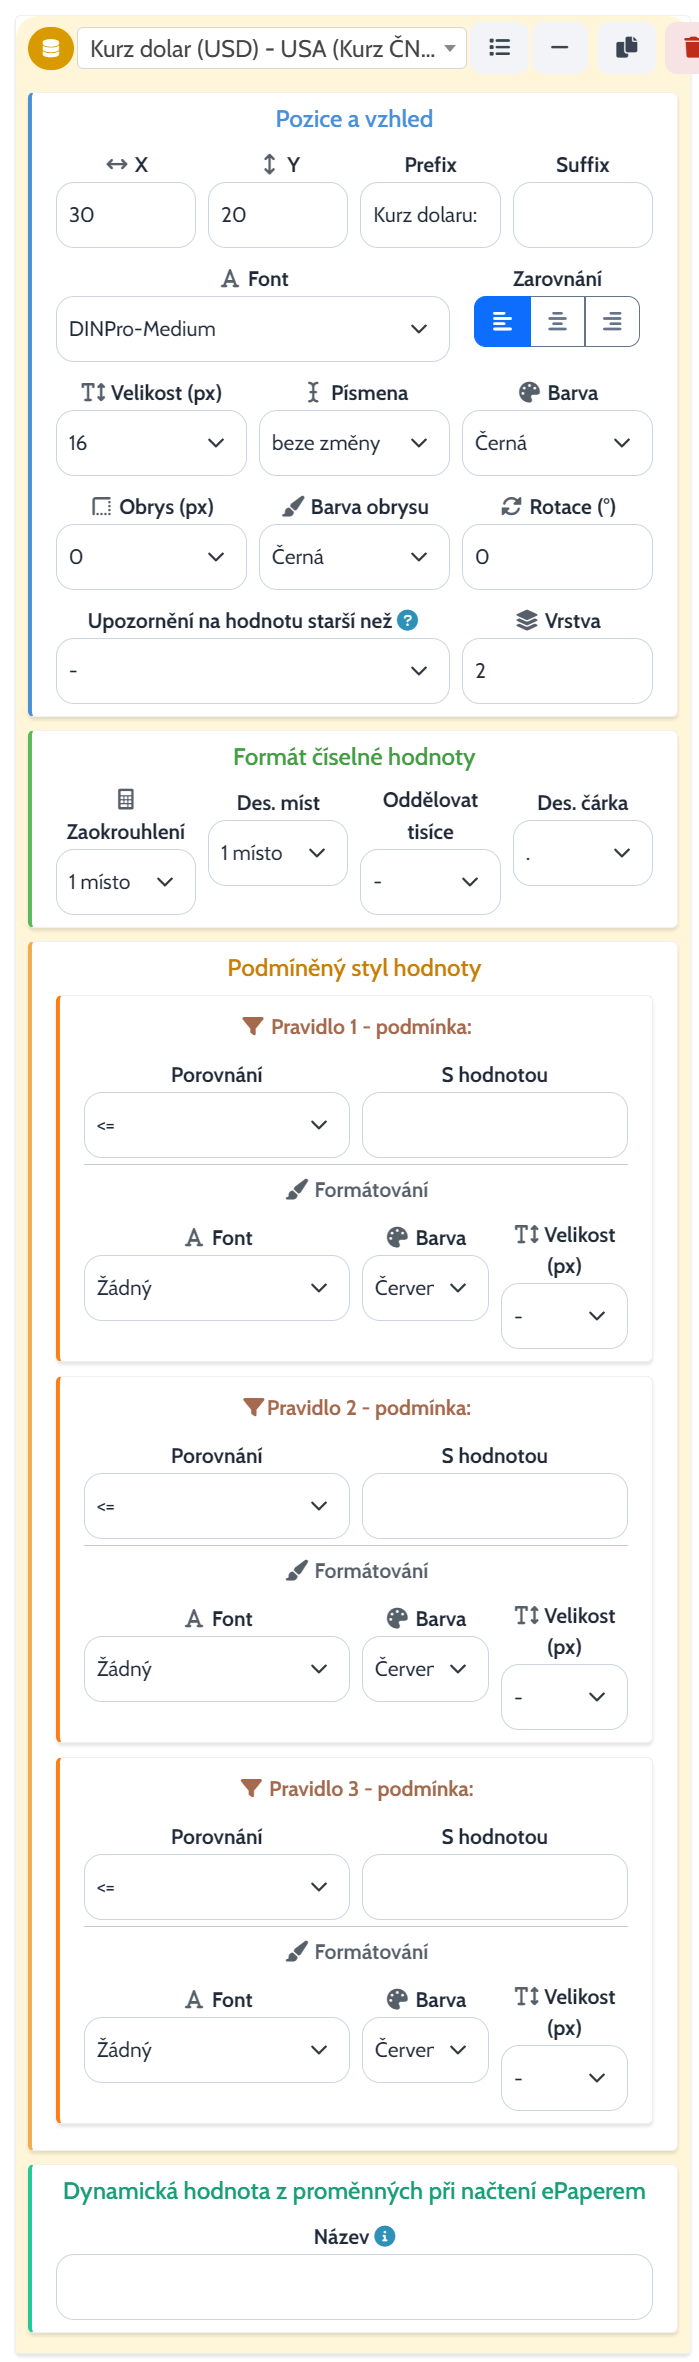Open the Barva 'Černá' color dropdown

pos(557,443)
